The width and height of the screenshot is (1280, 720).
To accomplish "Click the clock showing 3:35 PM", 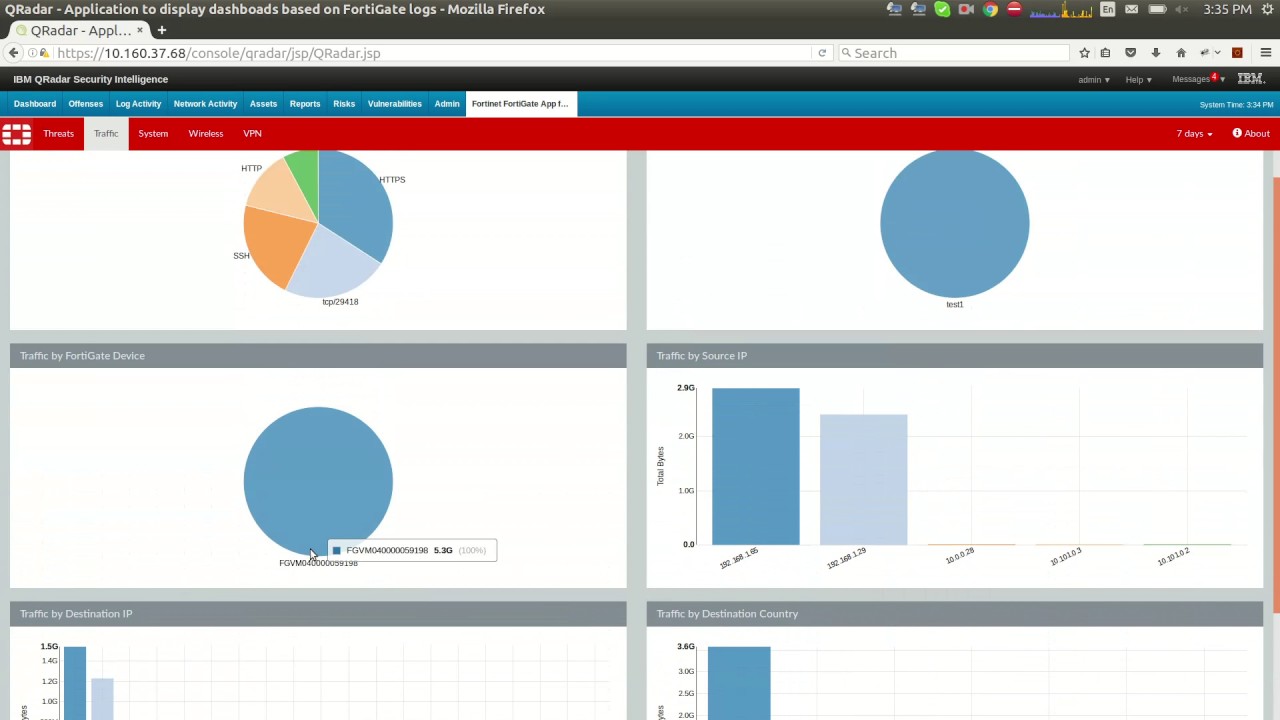I will click(x=1227, y=9).
